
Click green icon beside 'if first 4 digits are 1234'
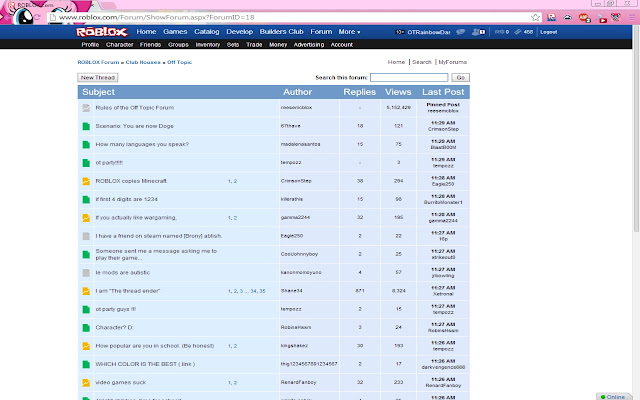click(86, 199)
